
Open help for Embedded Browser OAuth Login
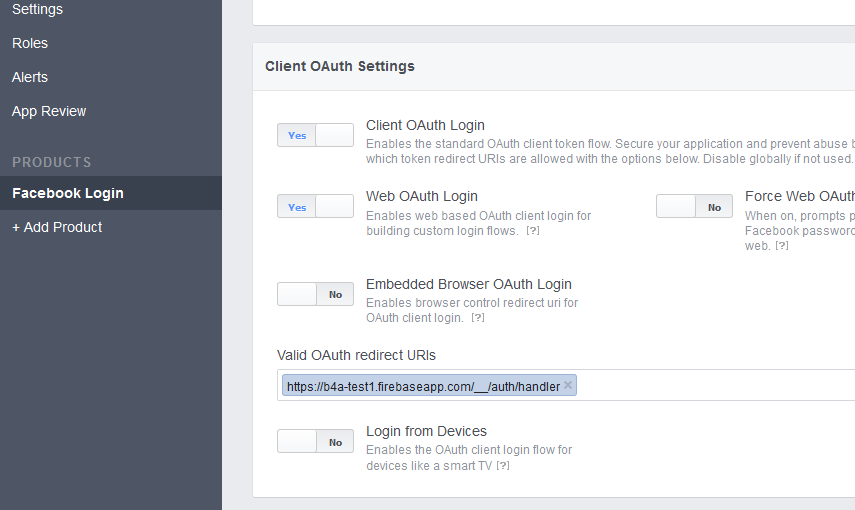478,318
